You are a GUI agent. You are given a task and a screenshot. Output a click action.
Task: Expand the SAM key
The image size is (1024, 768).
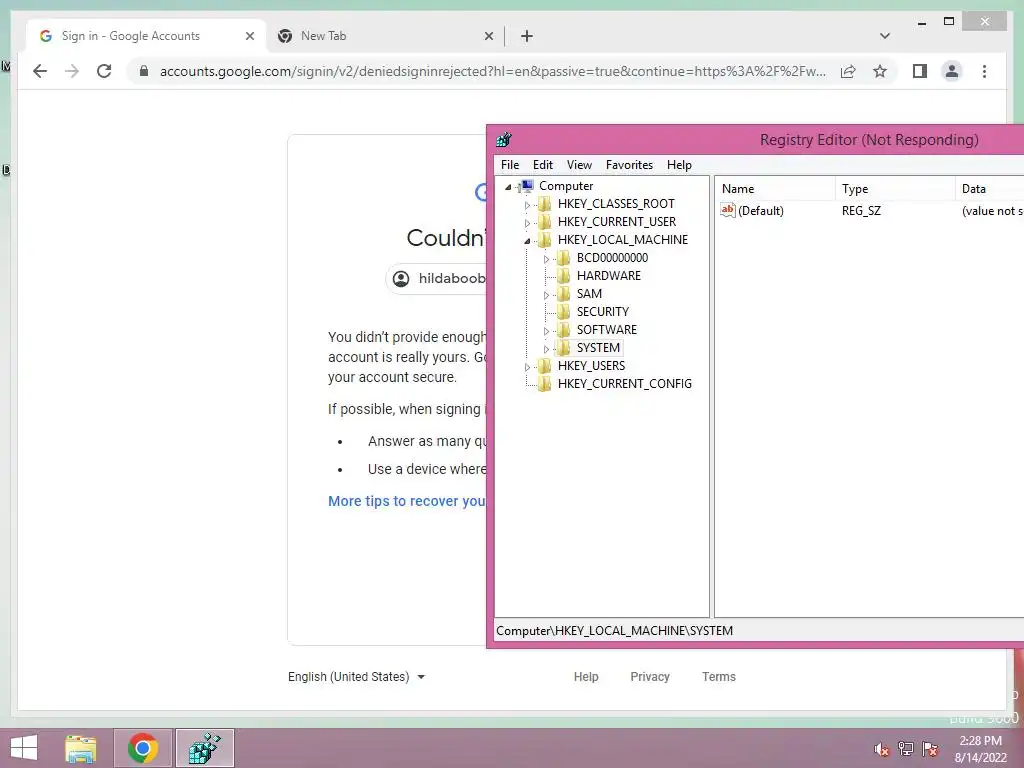click(547, 295)
